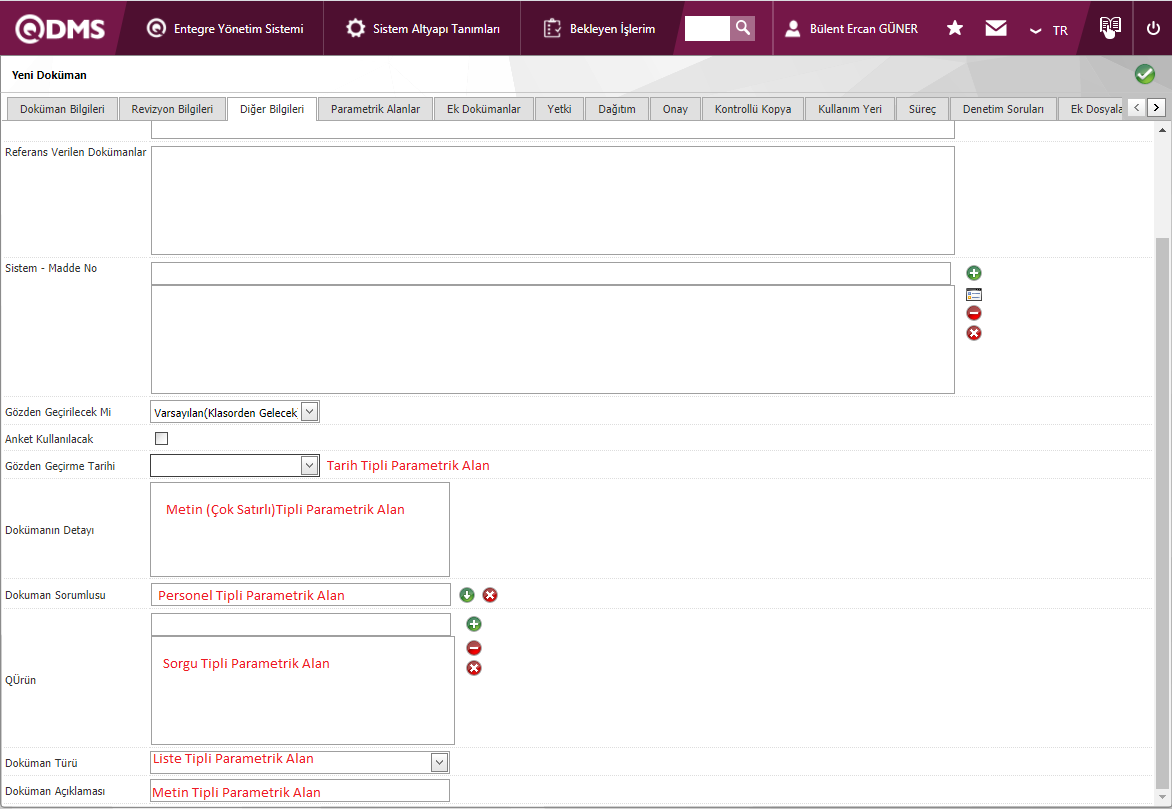Click the power logout icon
Viewport: 1172px width, 809px height.
pyautogui.click(x=1153, y=28)
